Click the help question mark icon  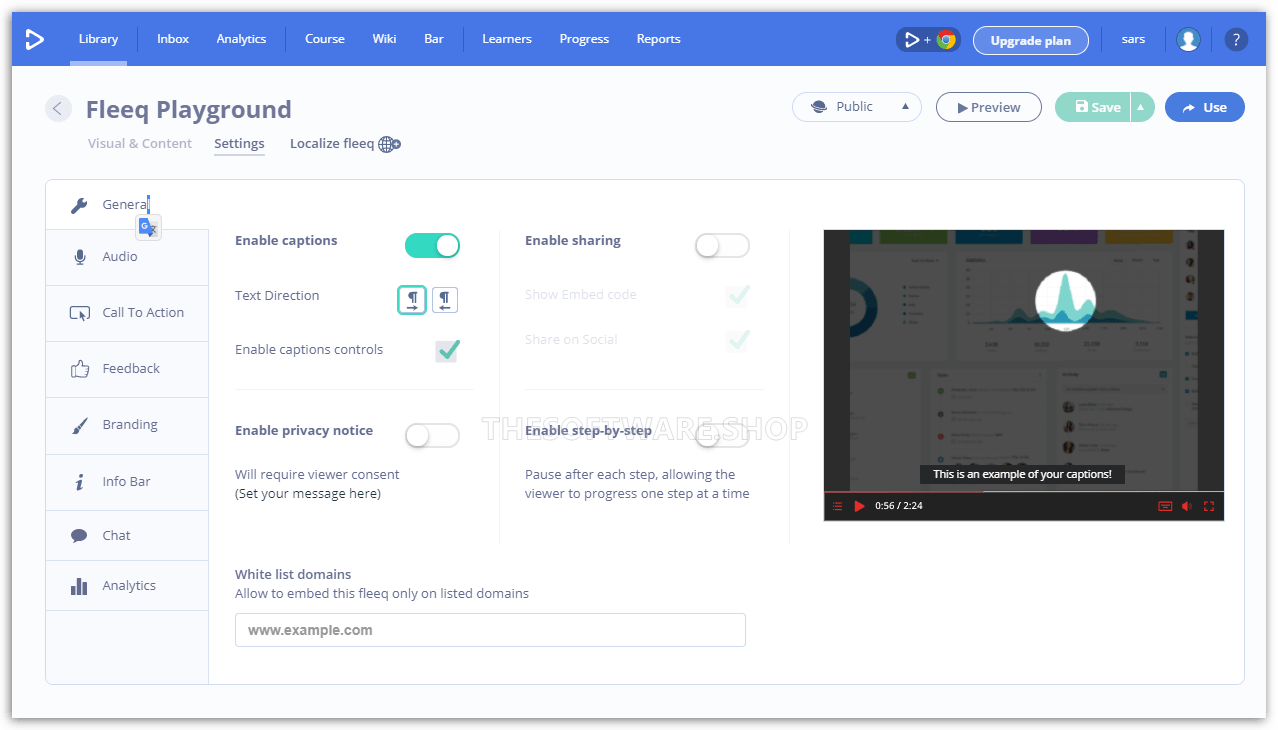[1236, 40]
